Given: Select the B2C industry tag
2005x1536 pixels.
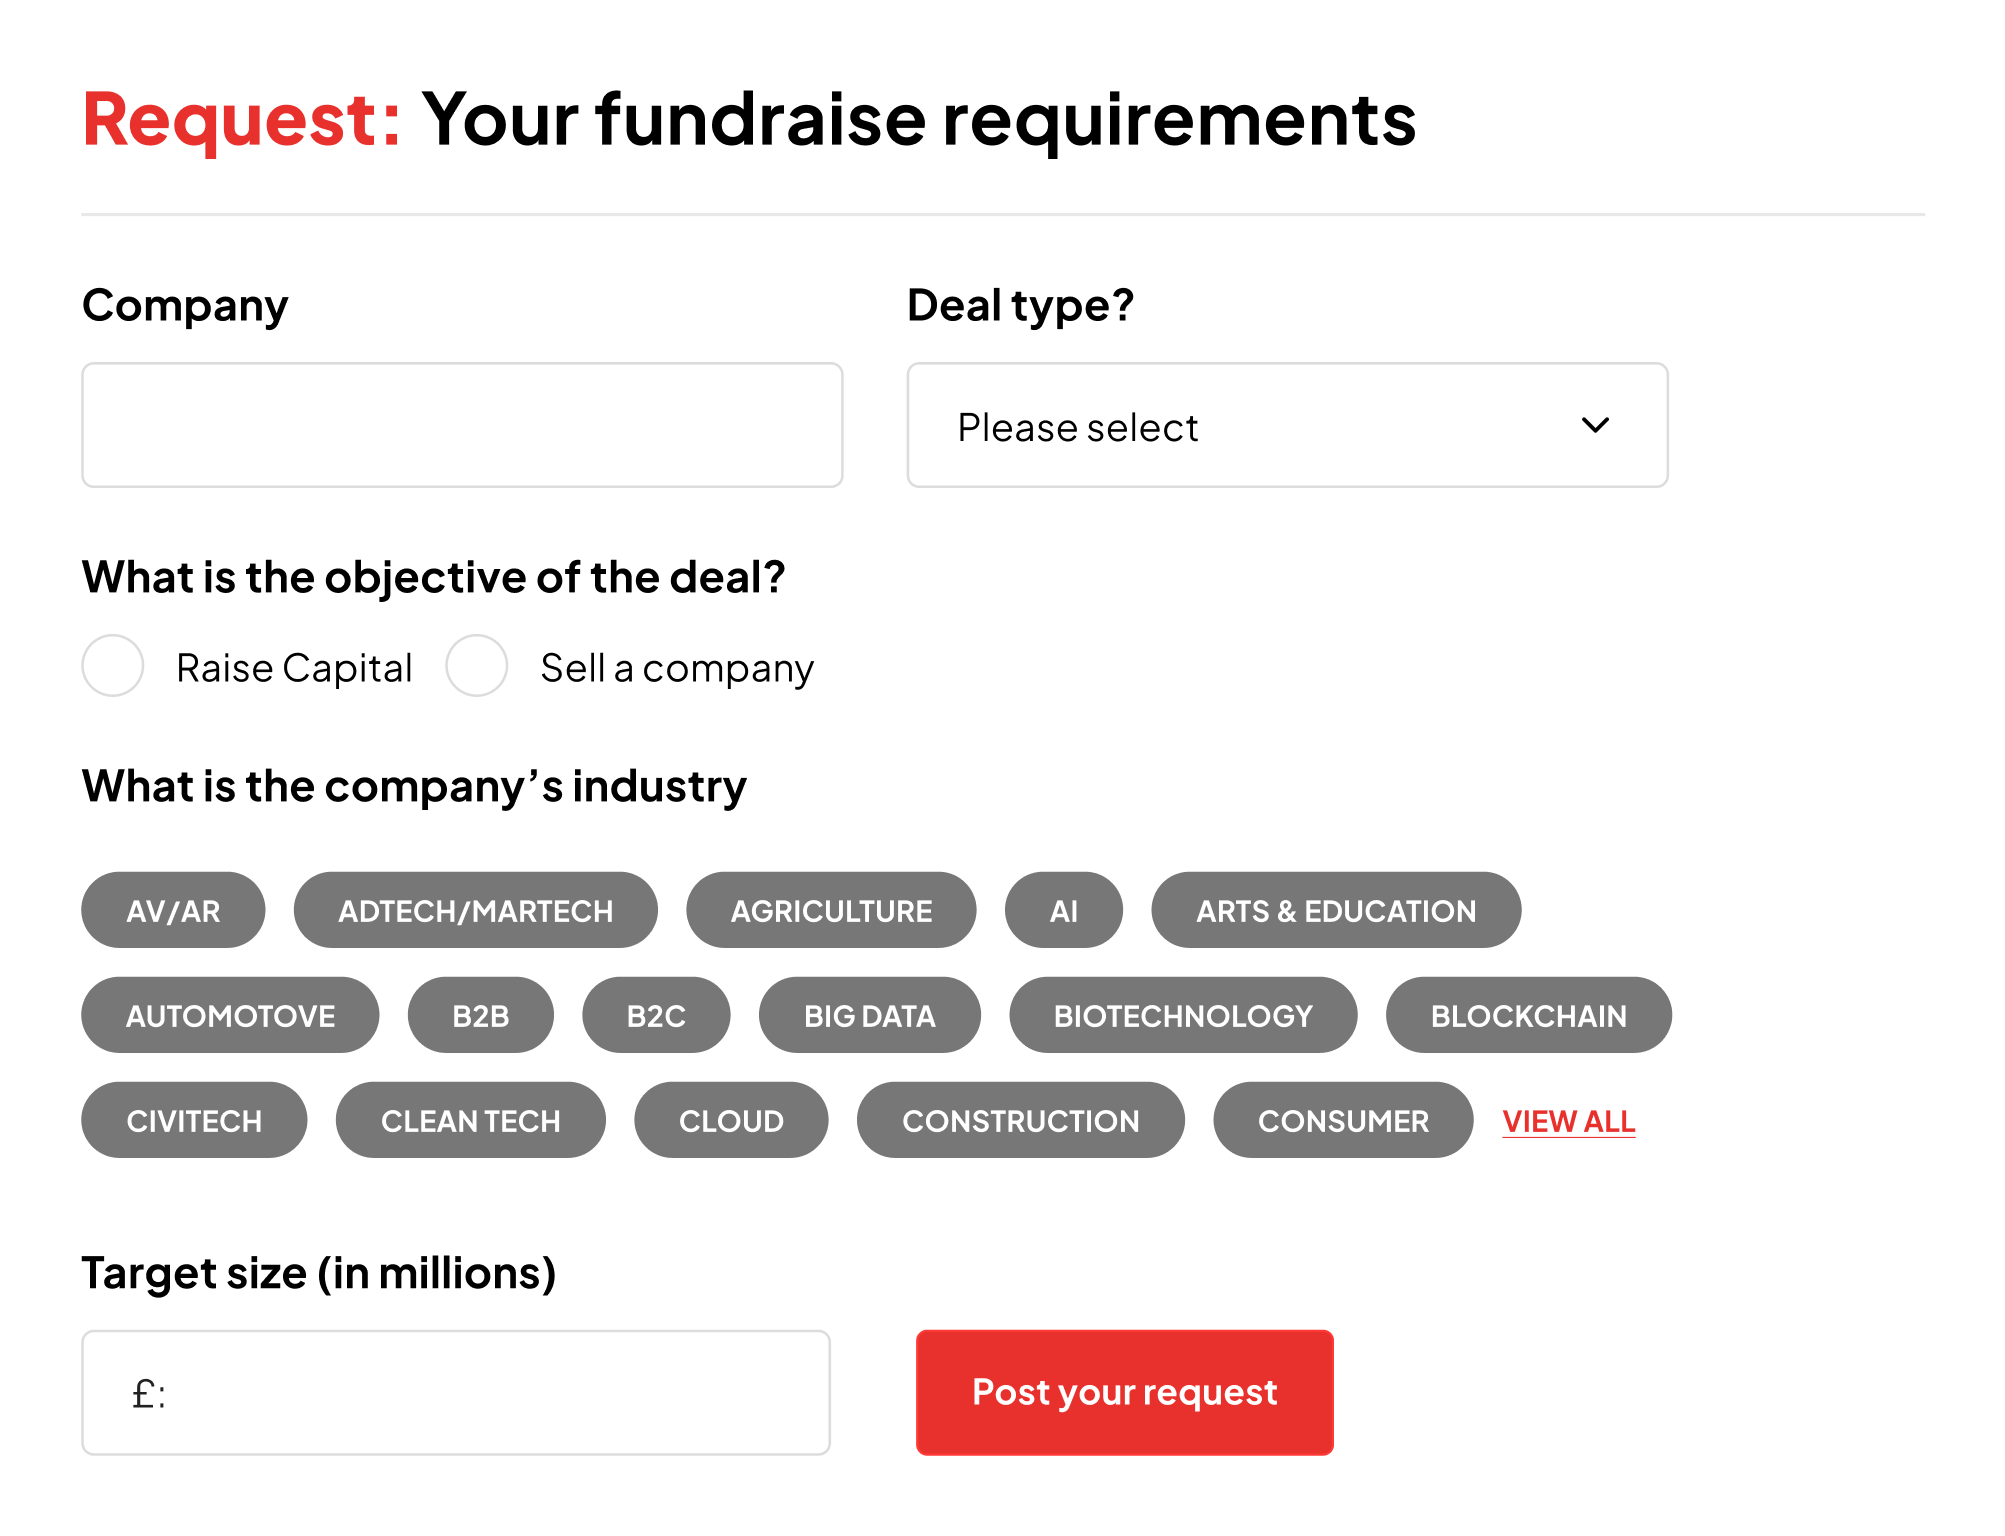Looking at the screenshot, I should [656, 1015].
